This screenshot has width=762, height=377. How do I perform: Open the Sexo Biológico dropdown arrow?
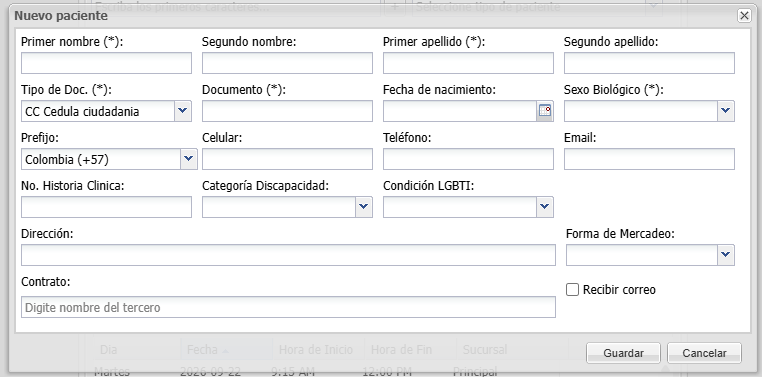click(x=726, y=111)
